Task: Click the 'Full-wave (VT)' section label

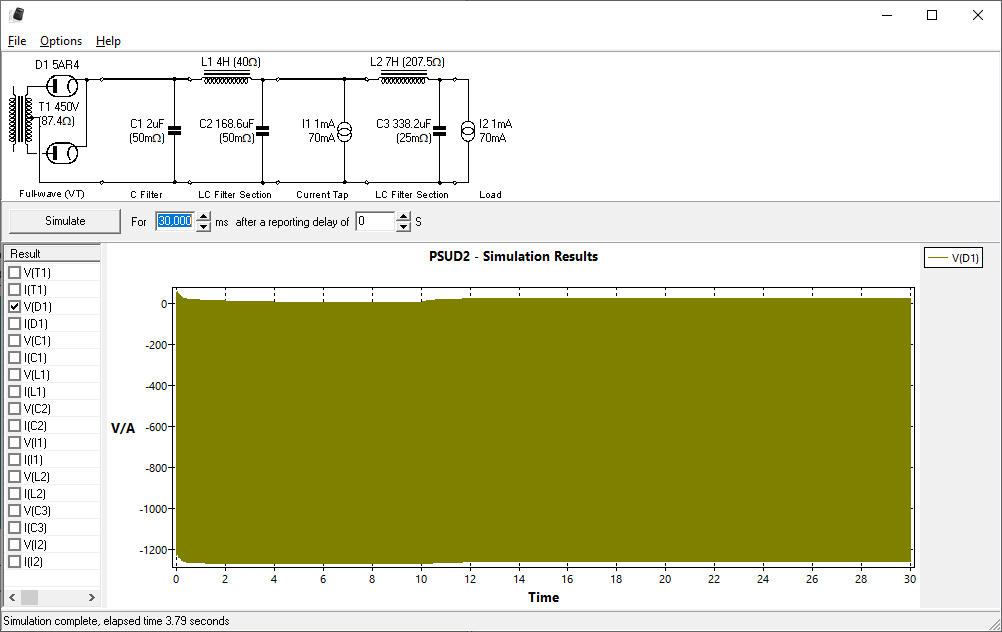Action: click(52, 194)
